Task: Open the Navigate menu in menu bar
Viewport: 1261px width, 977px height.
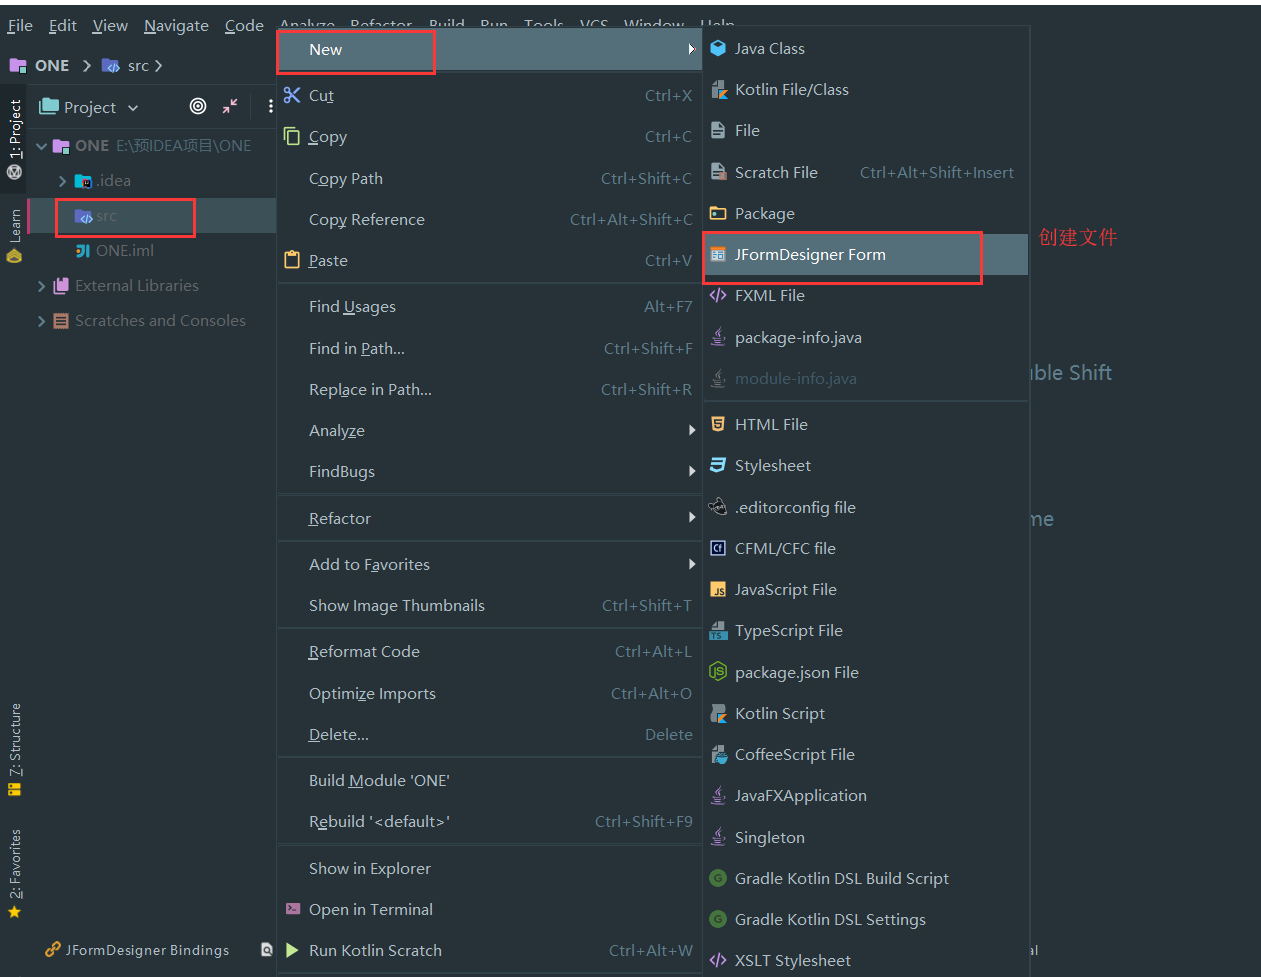Action: click(176, 26)
